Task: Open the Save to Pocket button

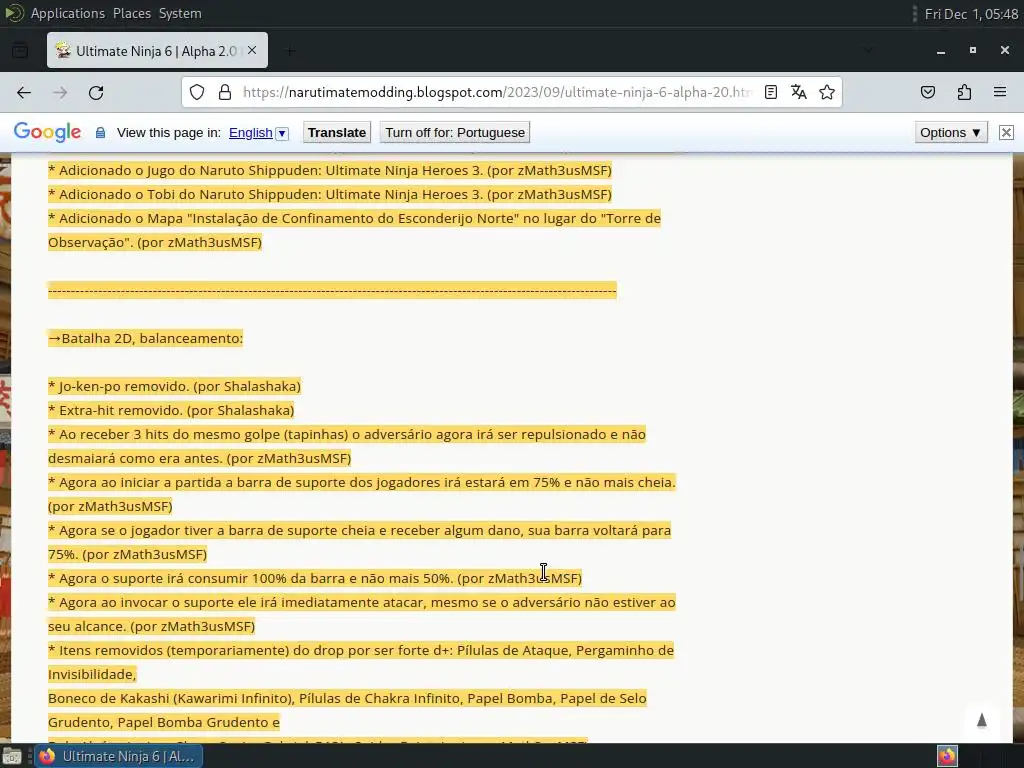Action: (928, 92)
